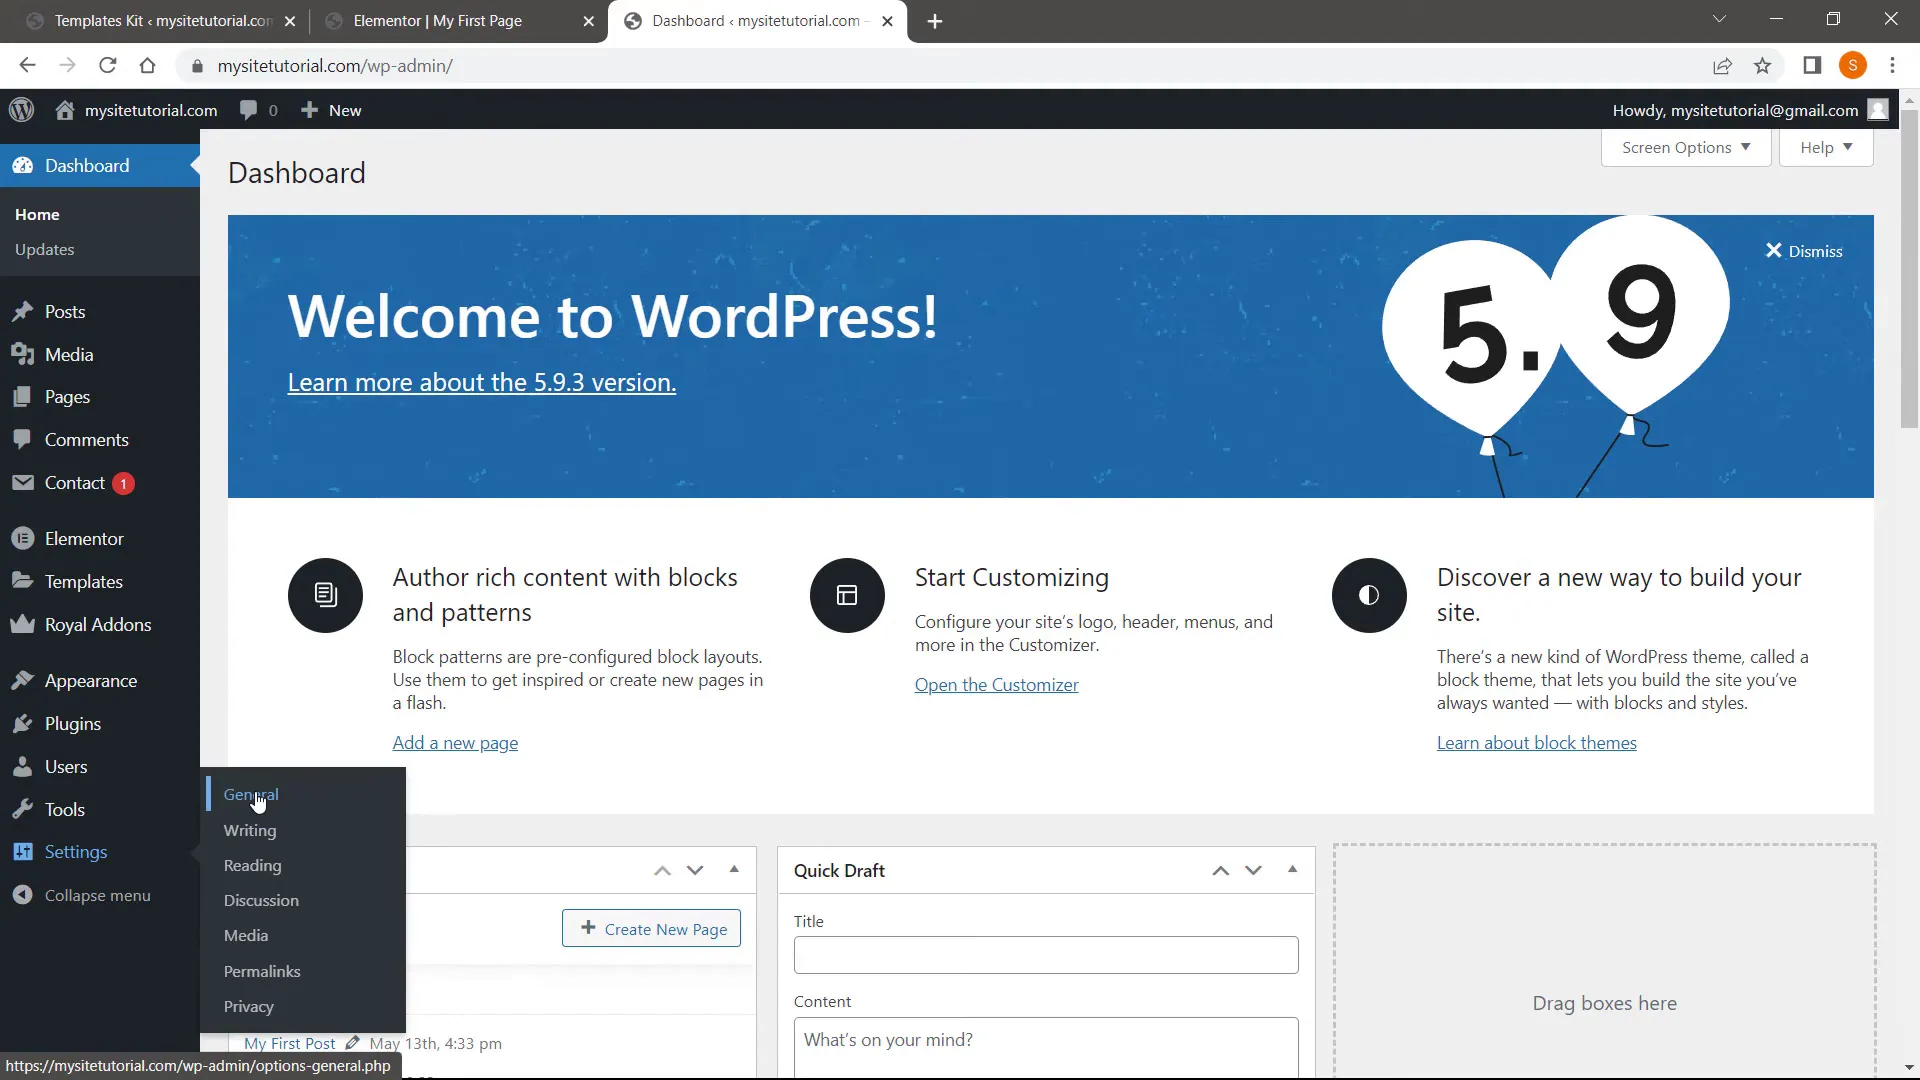Click the user avatar in admin bar
The image size is (1920, 1080).
(x=1878, y=110)
